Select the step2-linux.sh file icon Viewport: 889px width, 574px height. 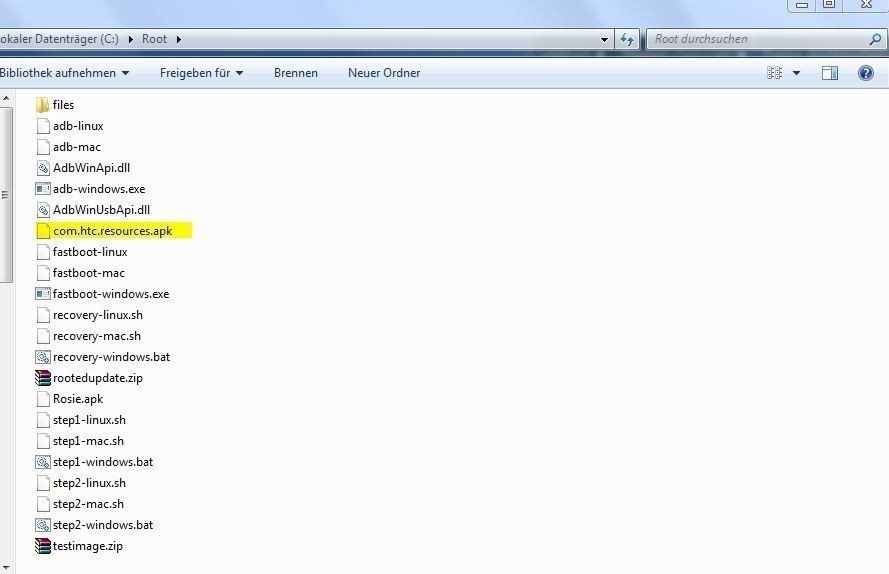point(43,483)
